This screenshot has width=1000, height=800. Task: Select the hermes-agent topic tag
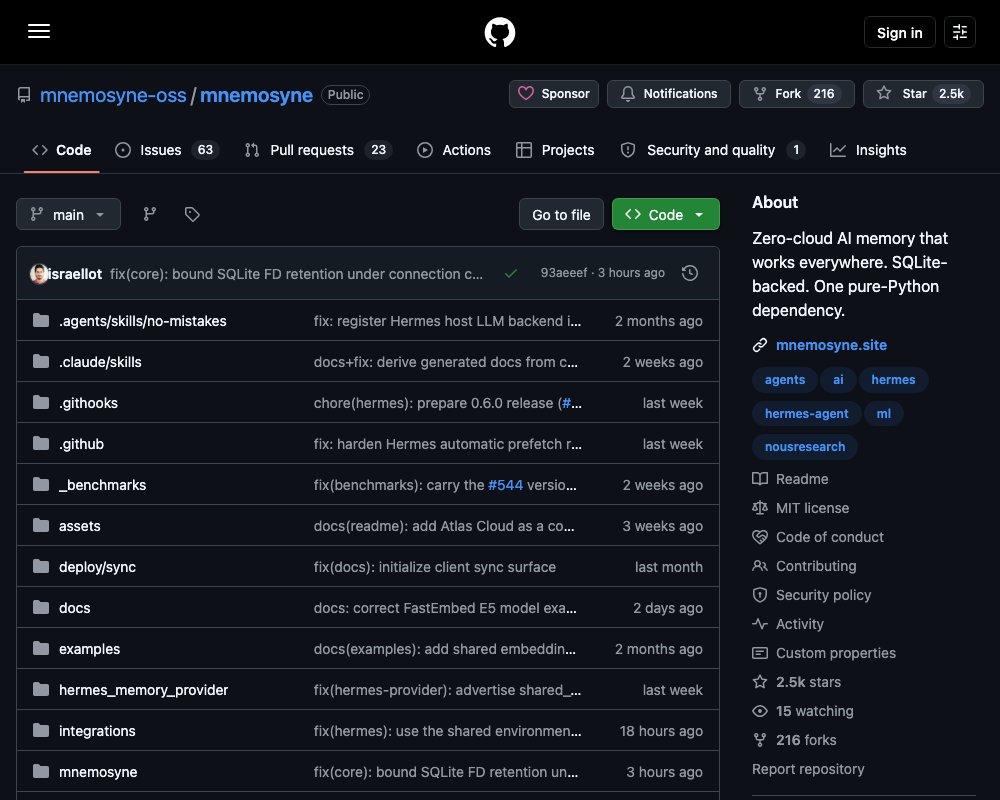806,413
